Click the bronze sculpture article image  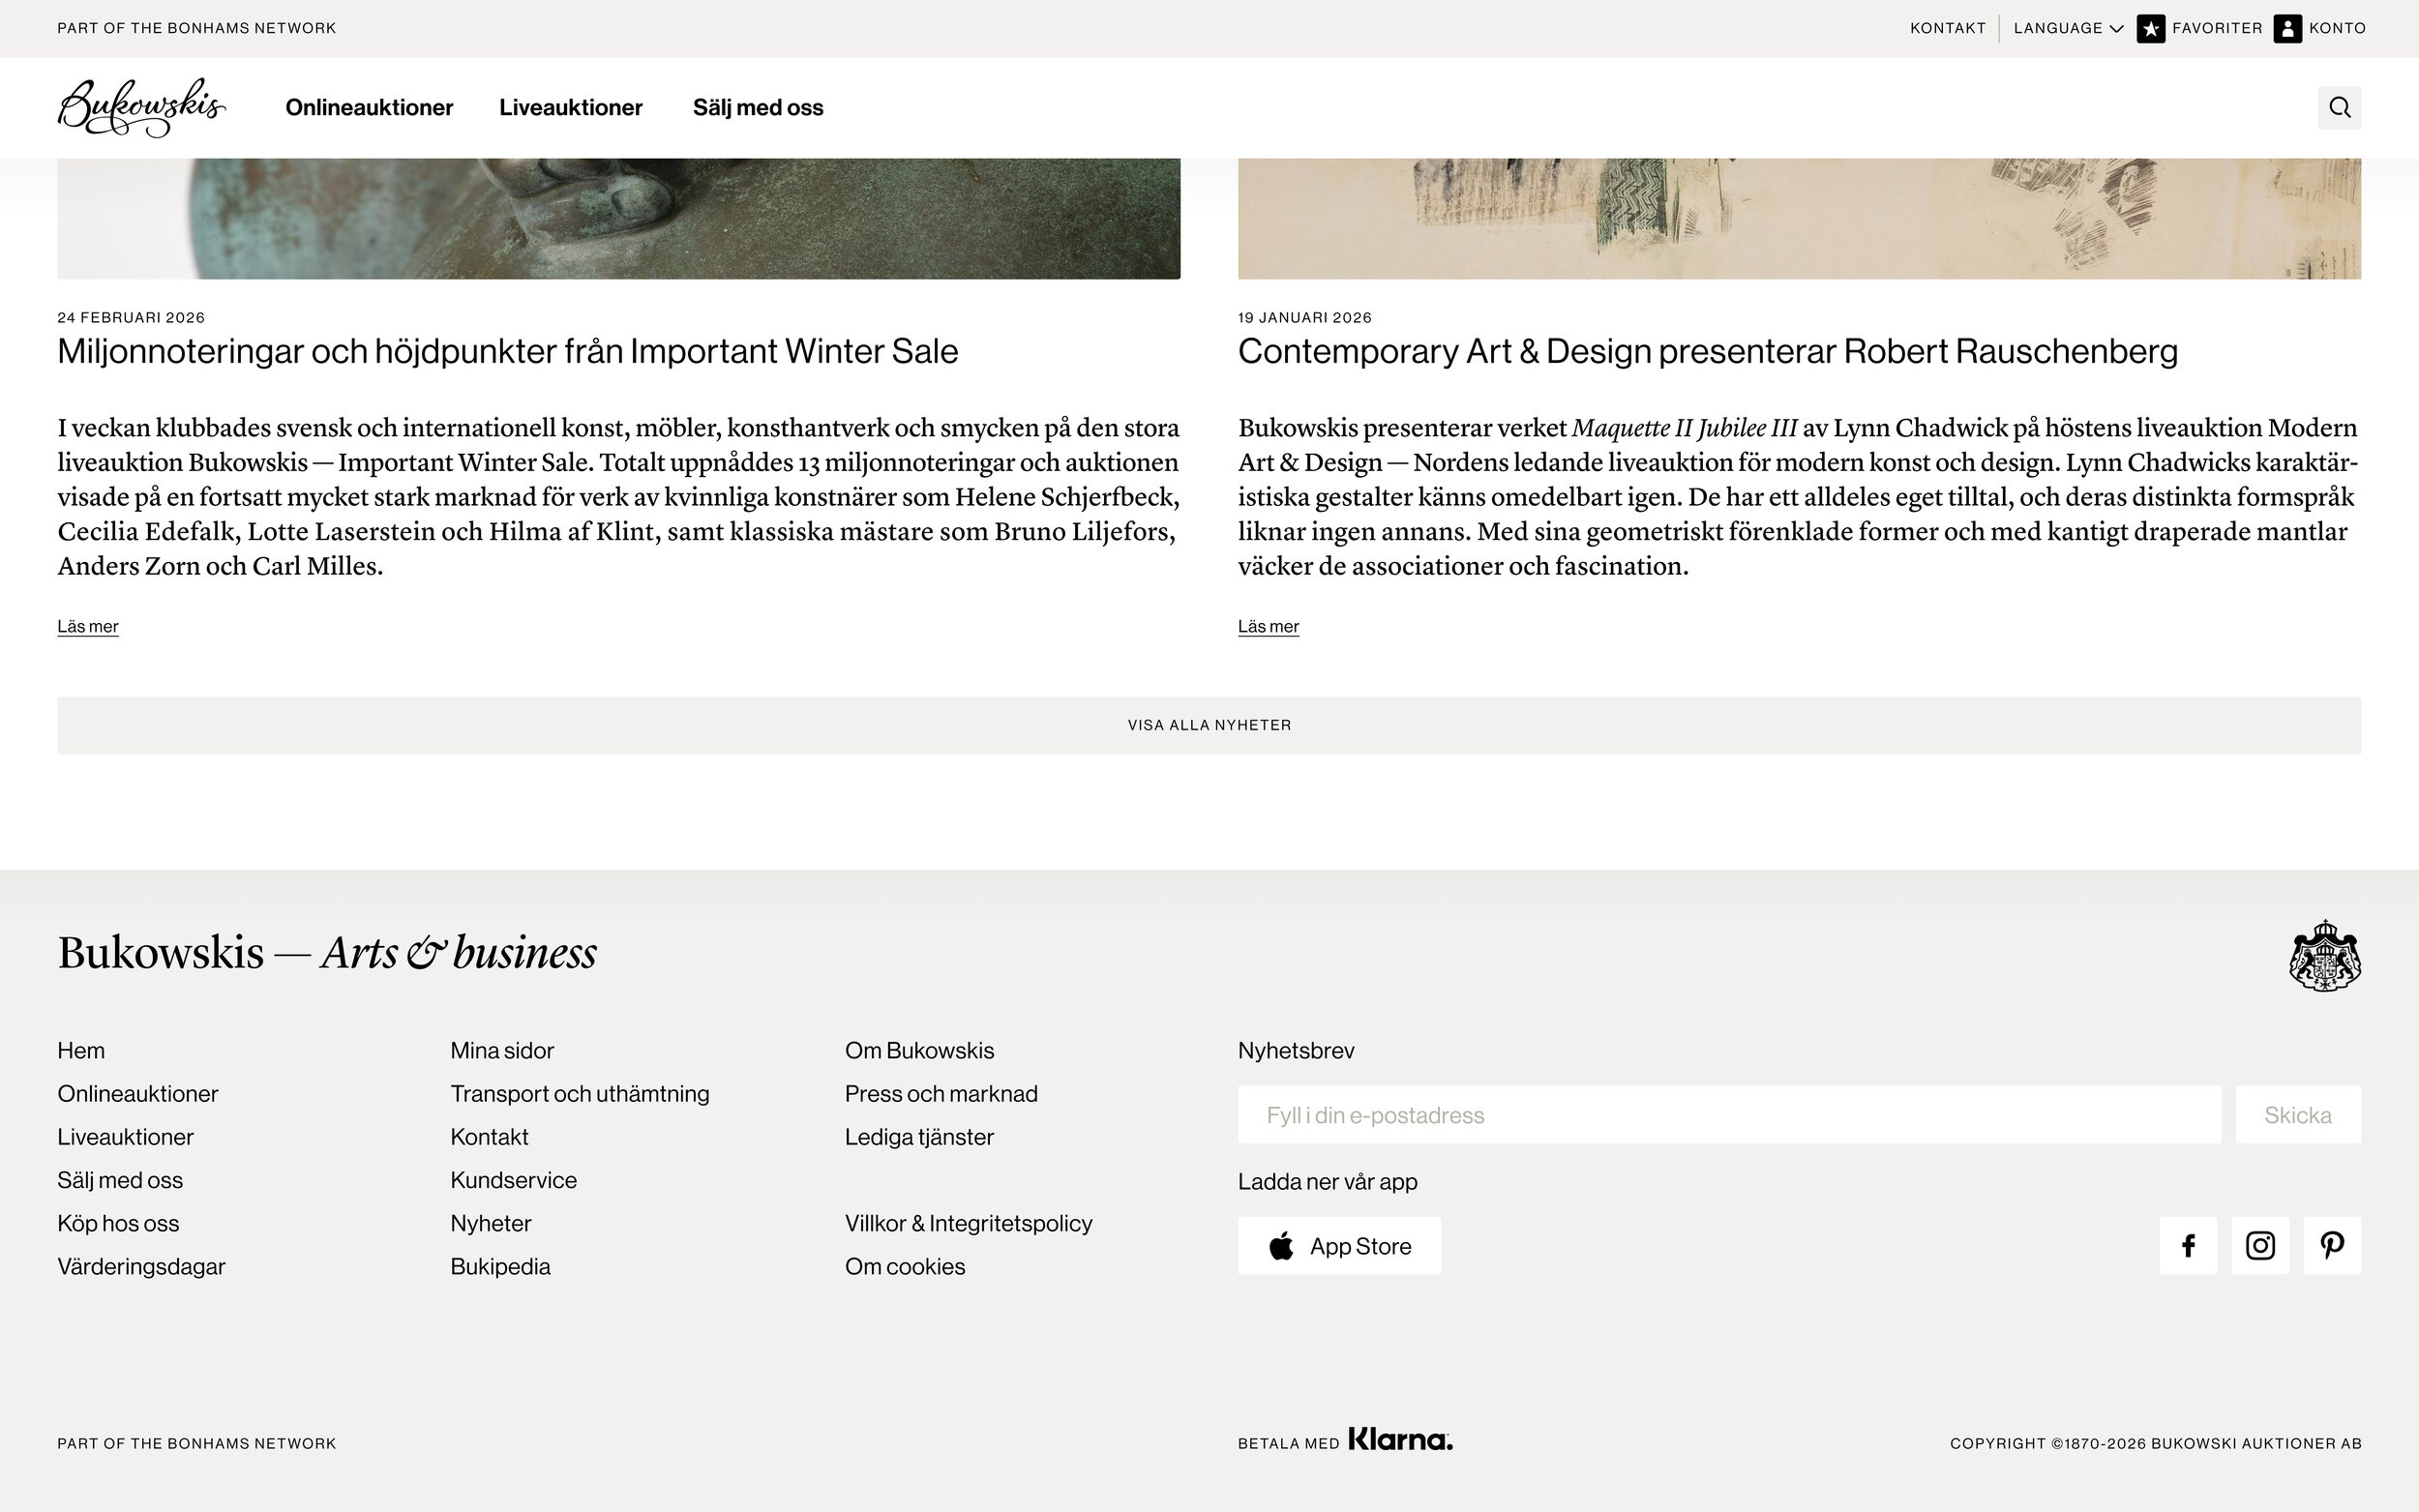(x=618, y=218)
